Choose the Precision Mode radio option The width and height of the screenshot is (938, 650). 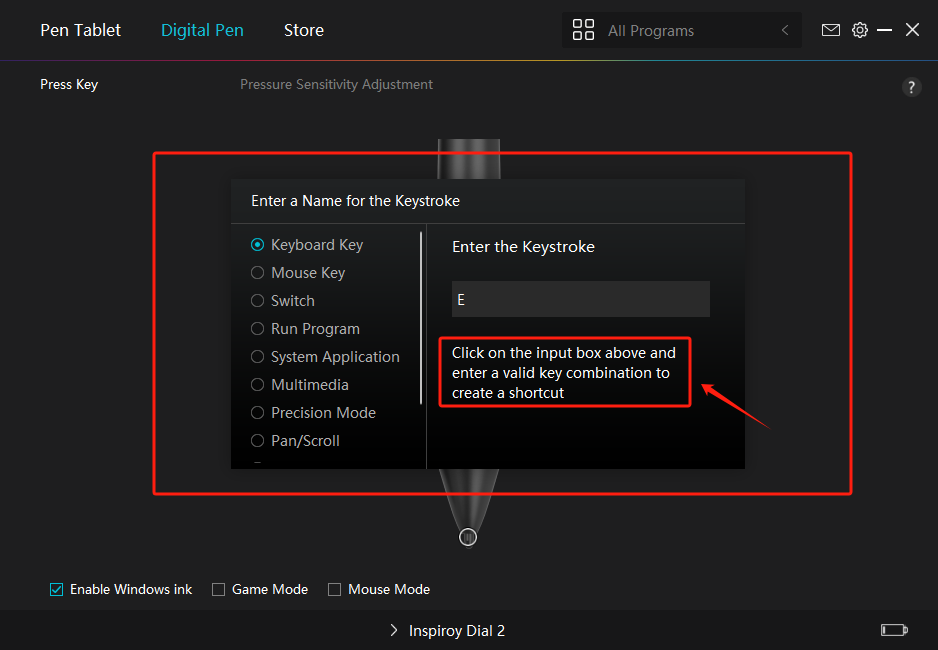coord(257,413)
